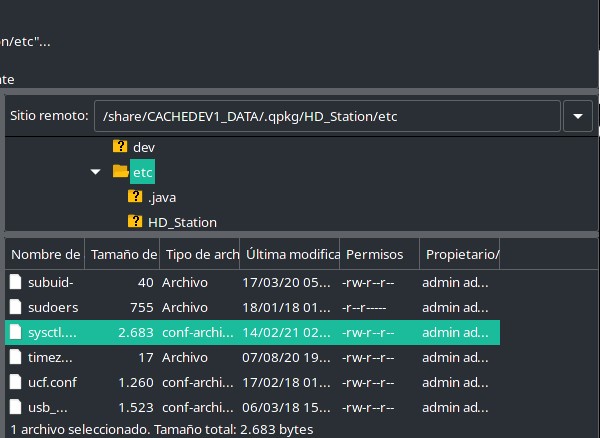Click into the remote path input field
The width and height of the screenshot is (600, 438).
[326, 116]
